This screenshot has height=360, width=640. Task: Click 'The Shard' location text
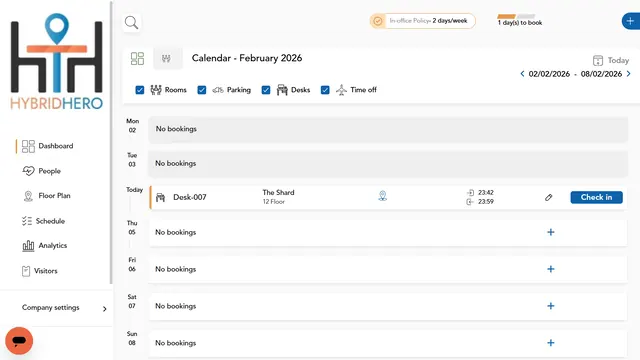click(x=278, y=193)
